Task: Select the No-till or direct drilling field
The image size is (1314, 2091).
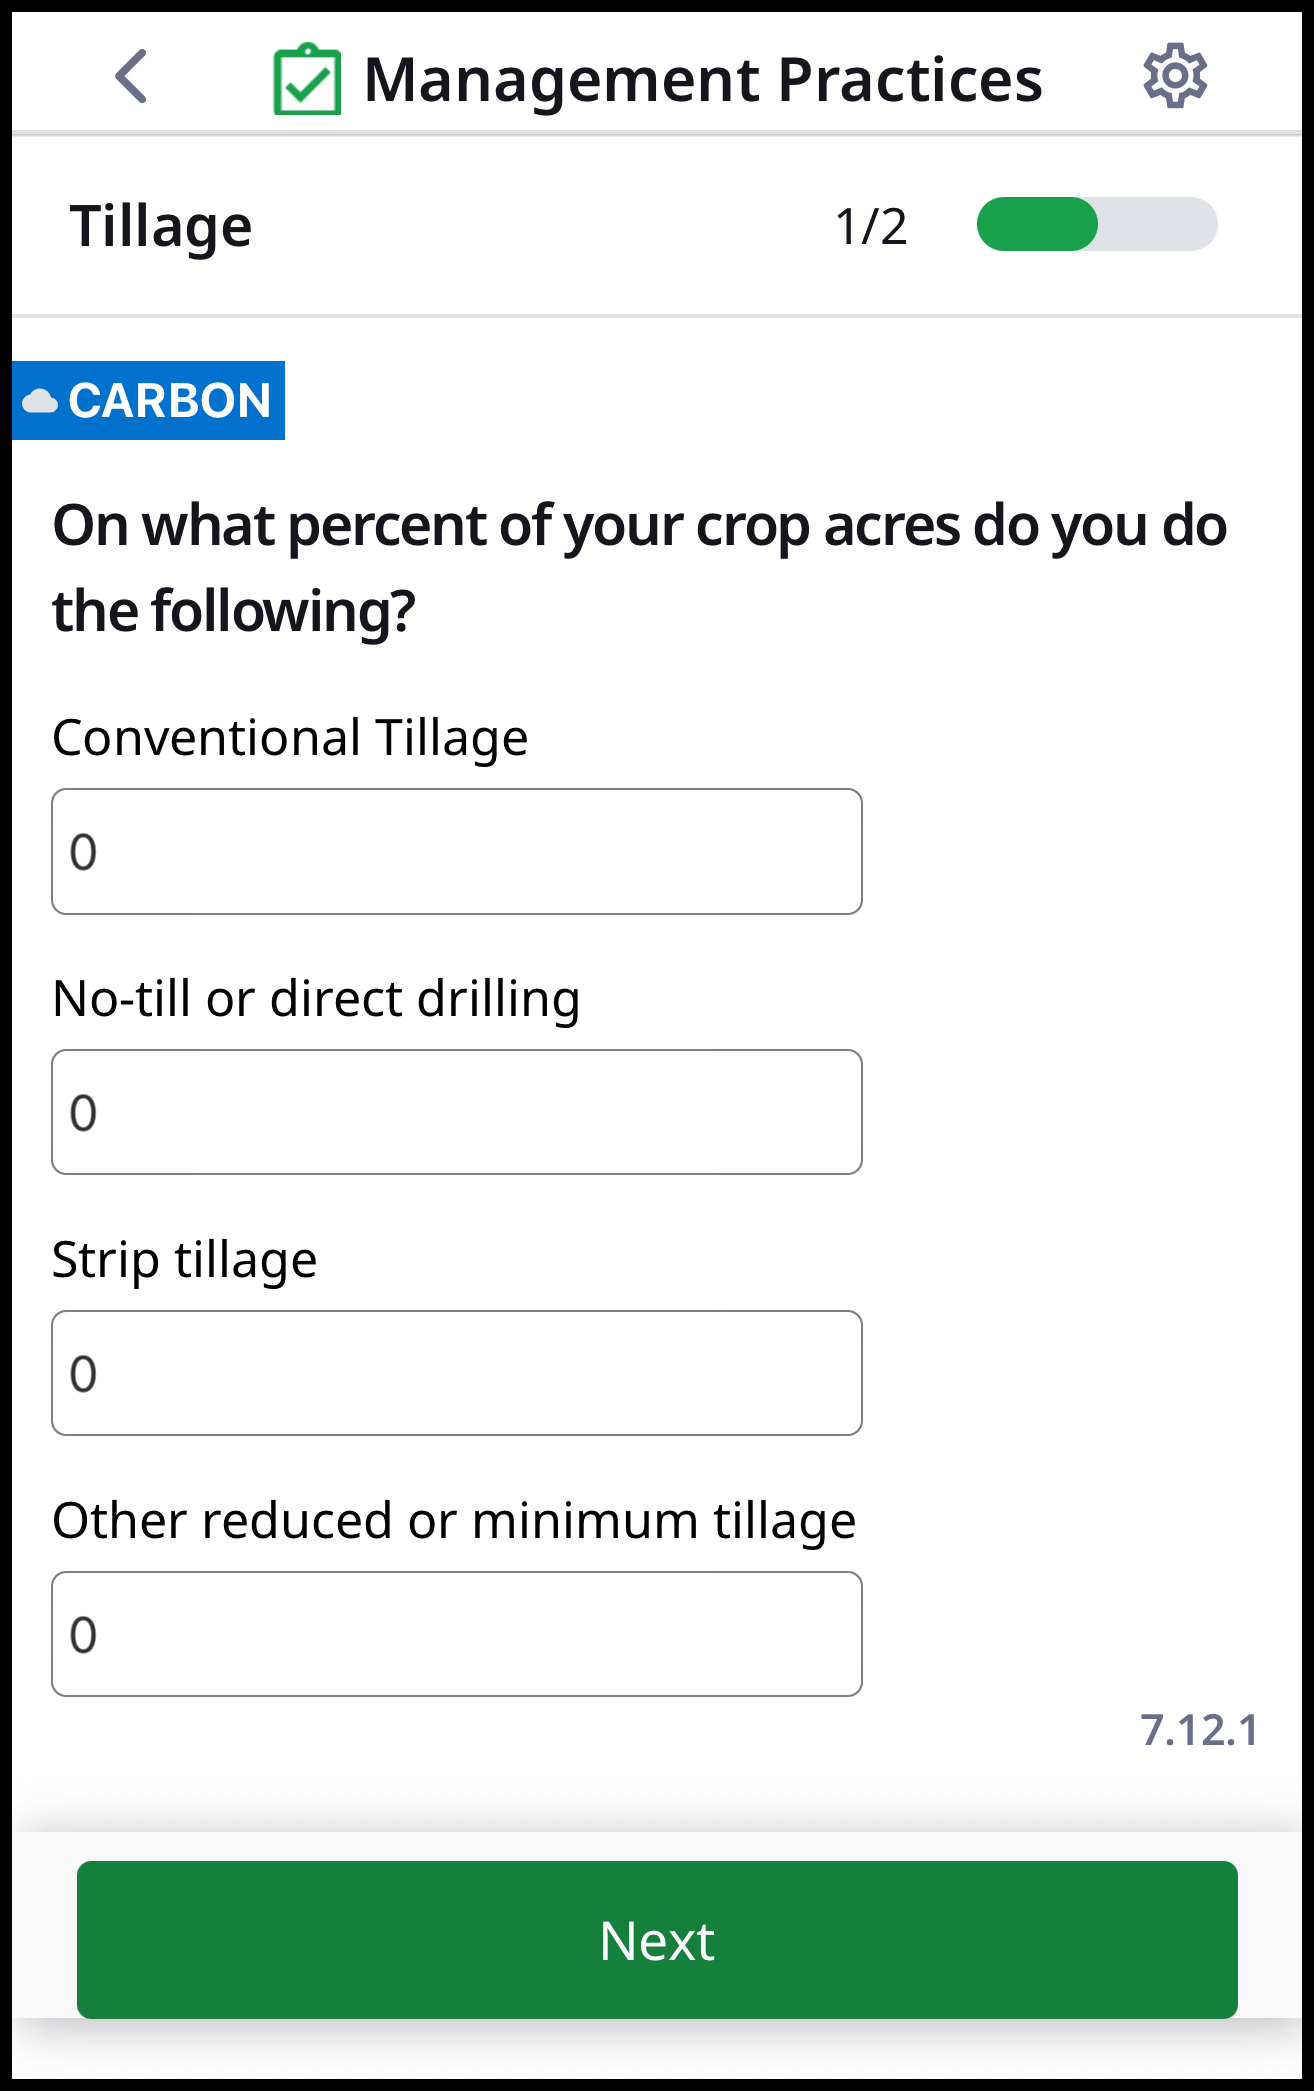Action: 456,1112
